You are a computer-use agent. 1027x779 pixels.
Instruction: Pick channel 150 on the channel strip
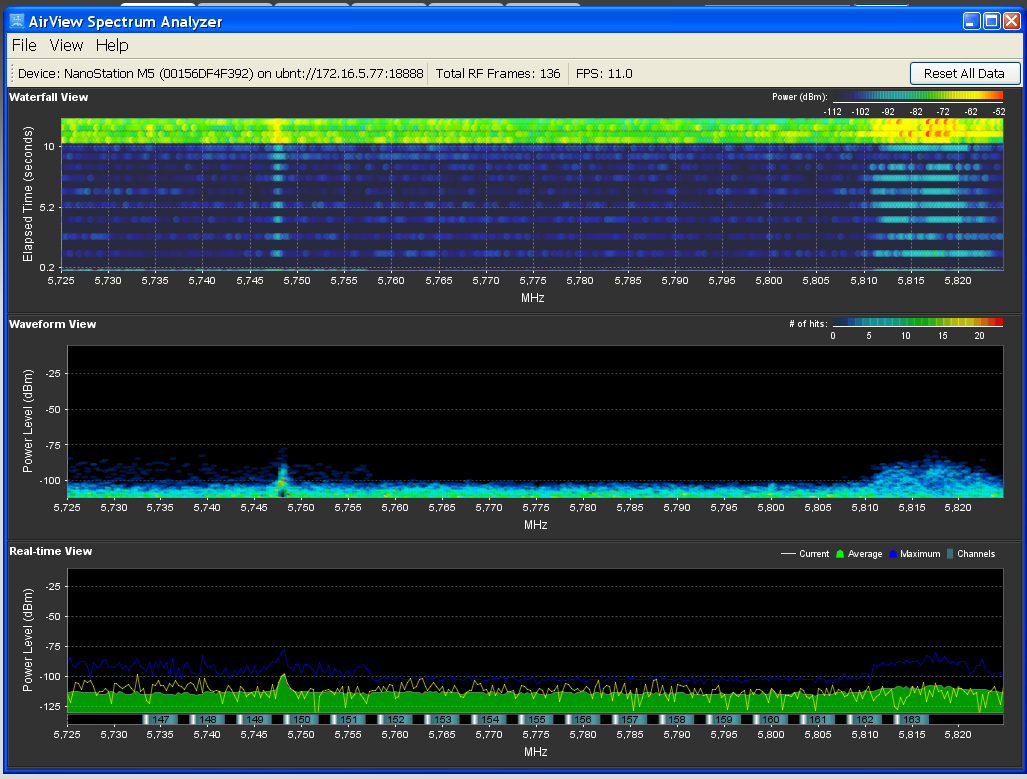point(301,719)
